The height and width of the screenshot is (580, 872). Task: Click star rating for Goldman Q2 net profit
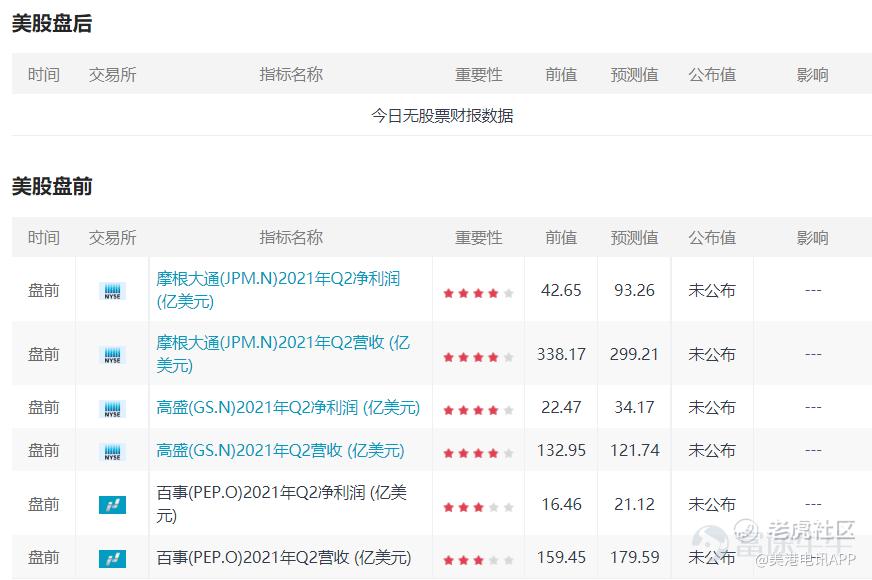[x=478, y=410]
